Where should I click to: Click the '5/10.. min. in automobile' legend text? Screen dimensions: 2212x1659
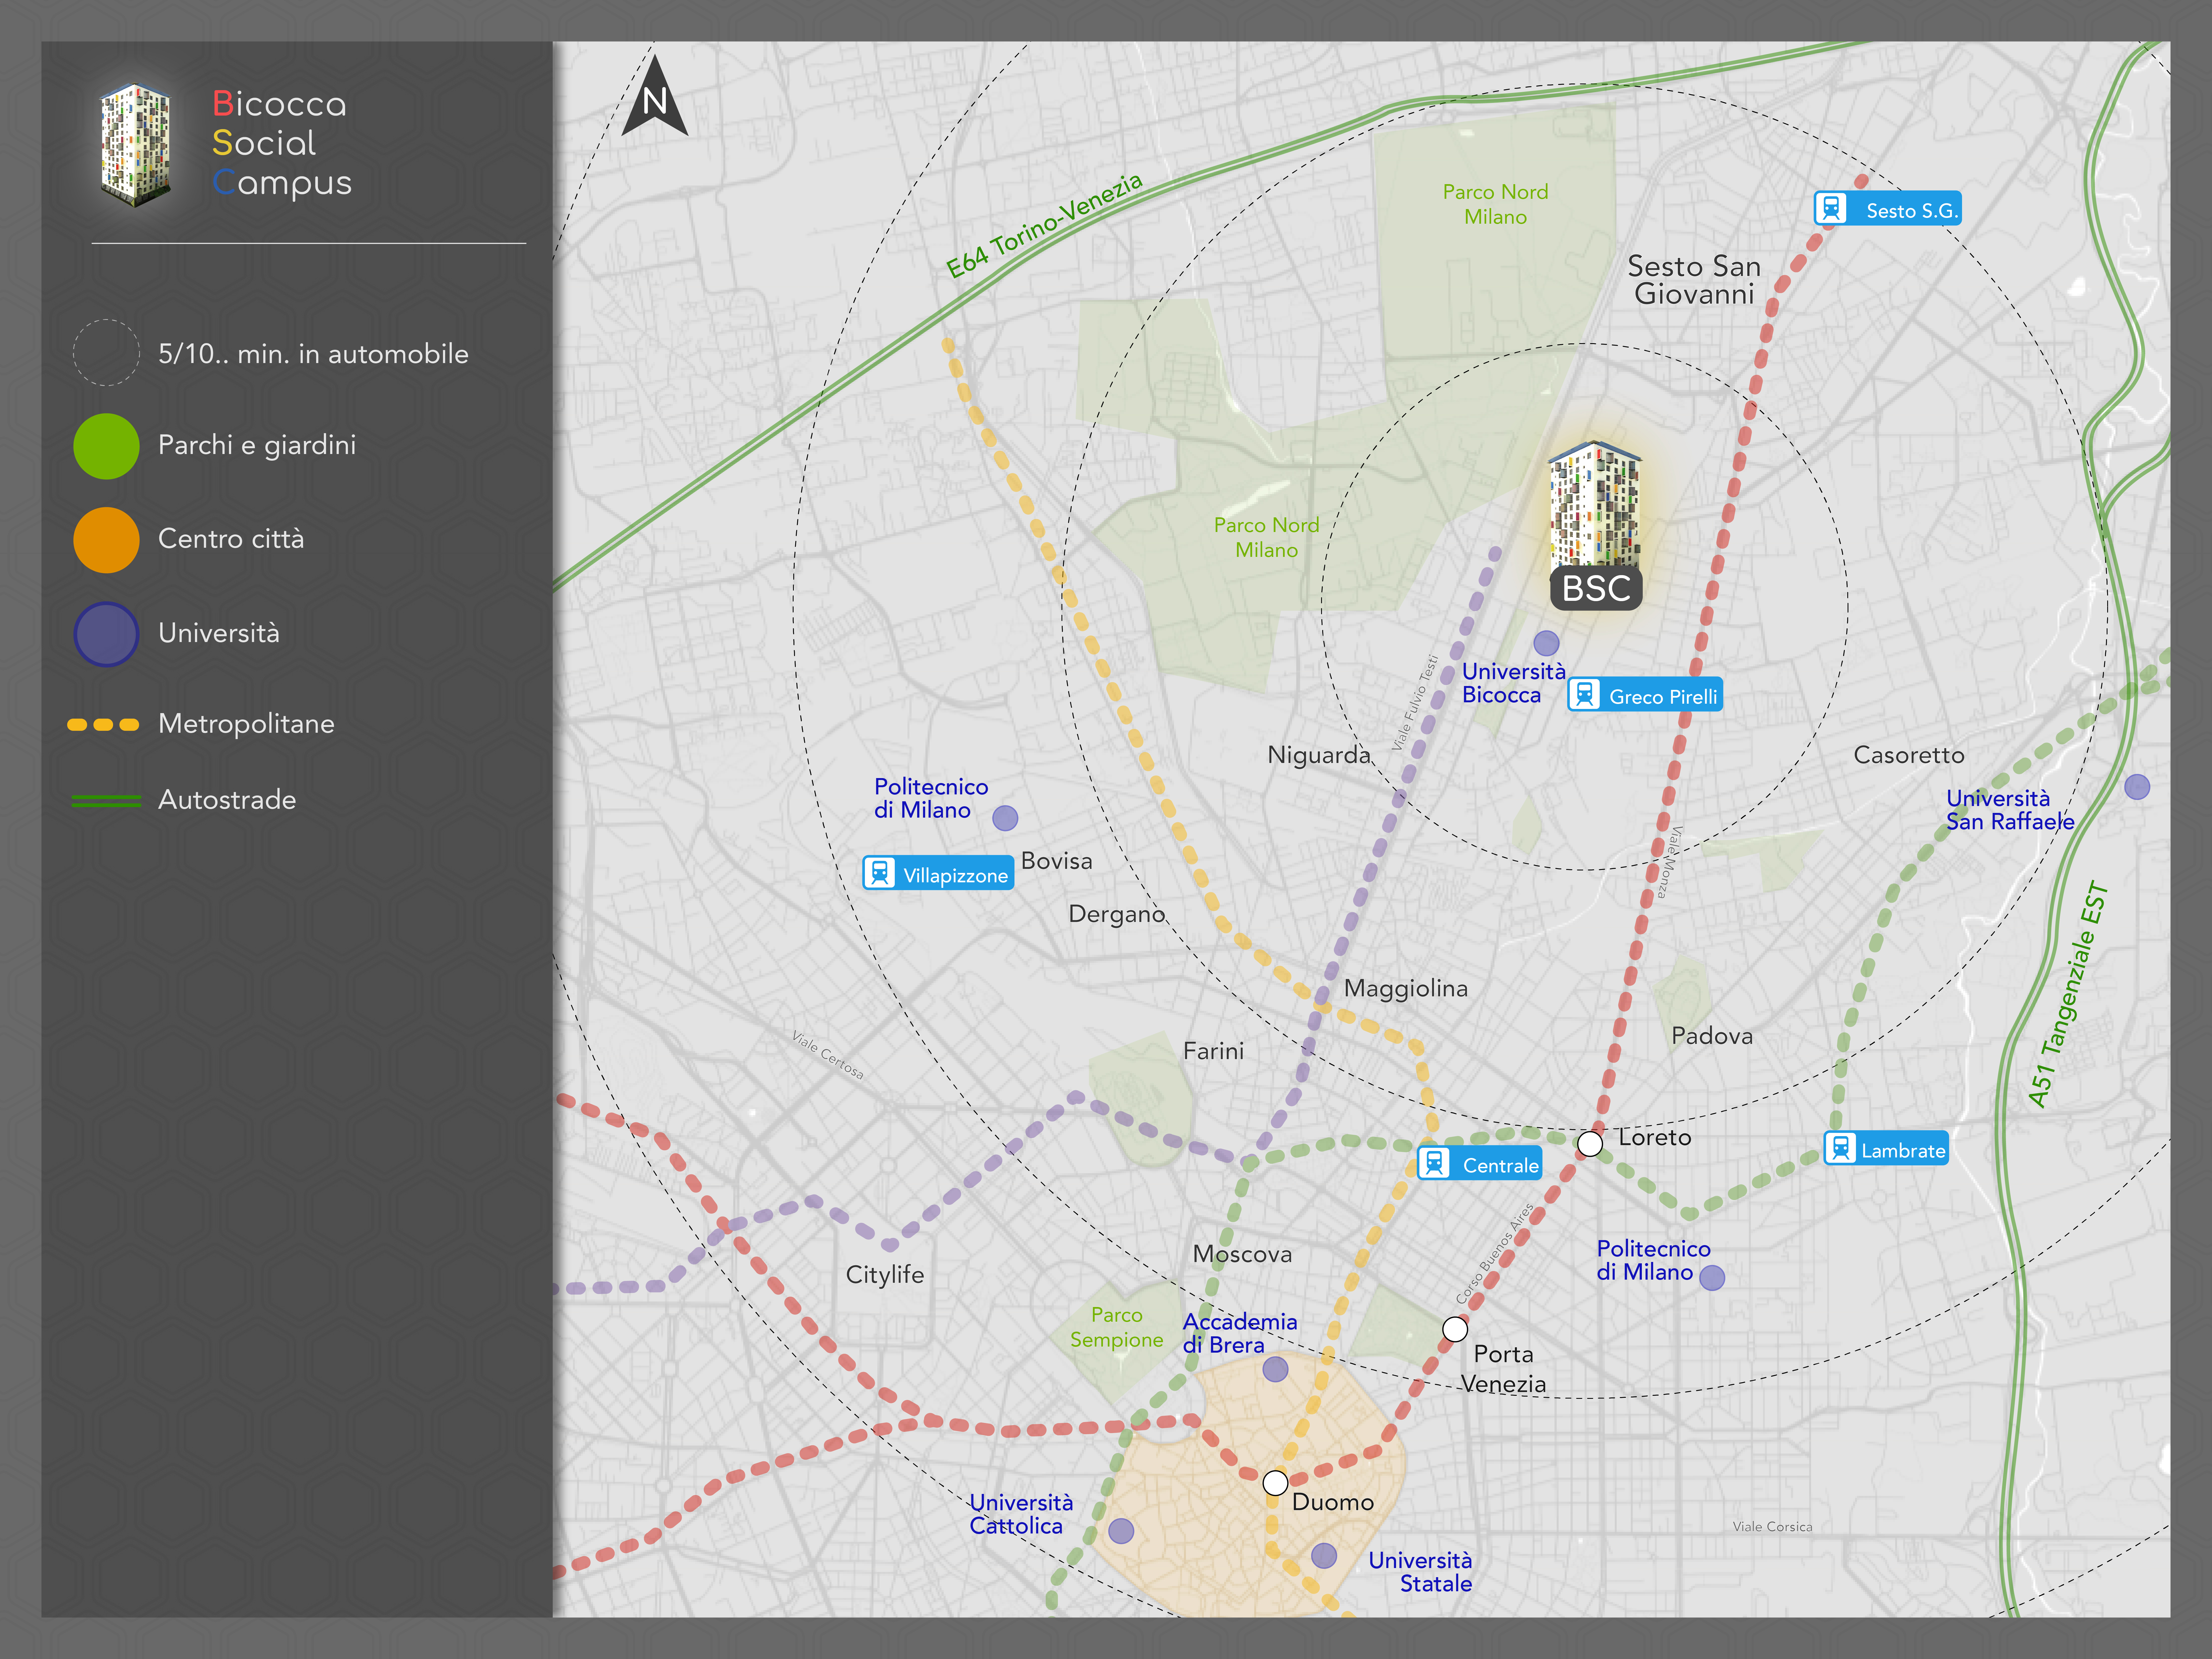click(x=313, y=354)
